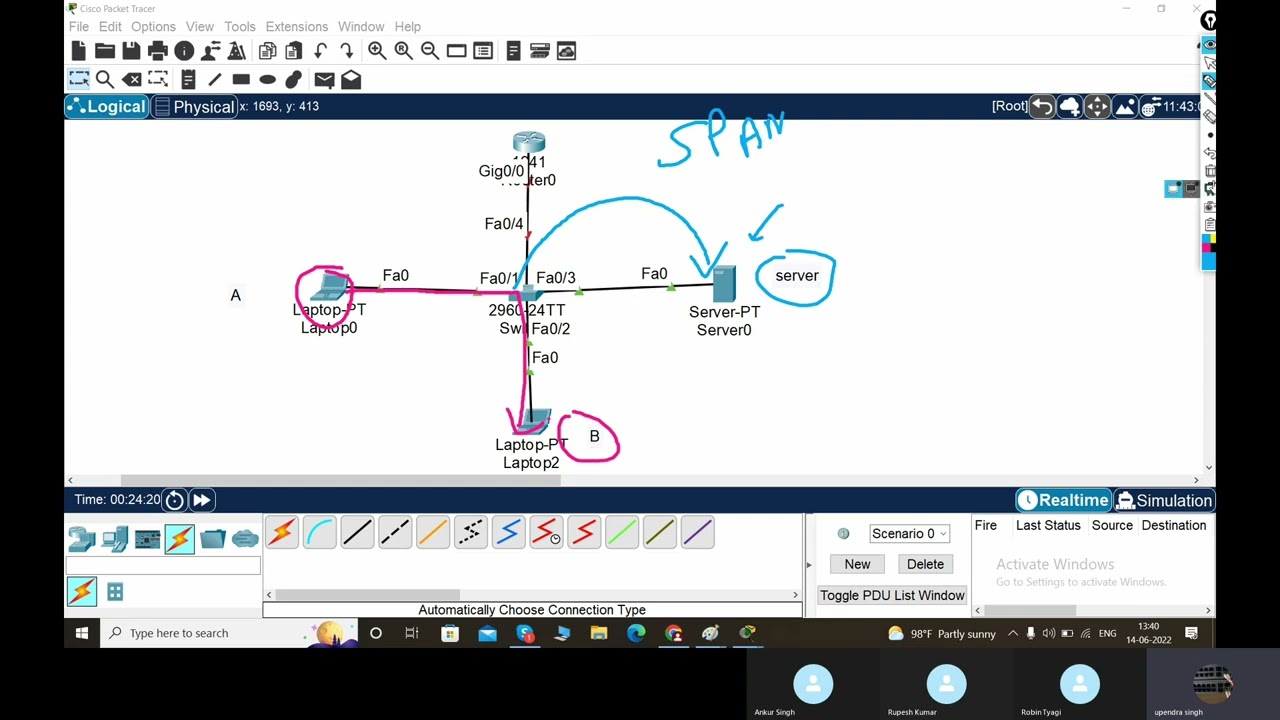Open the View menu
The width and height of the screenshot is (1280, 720).
200,26
